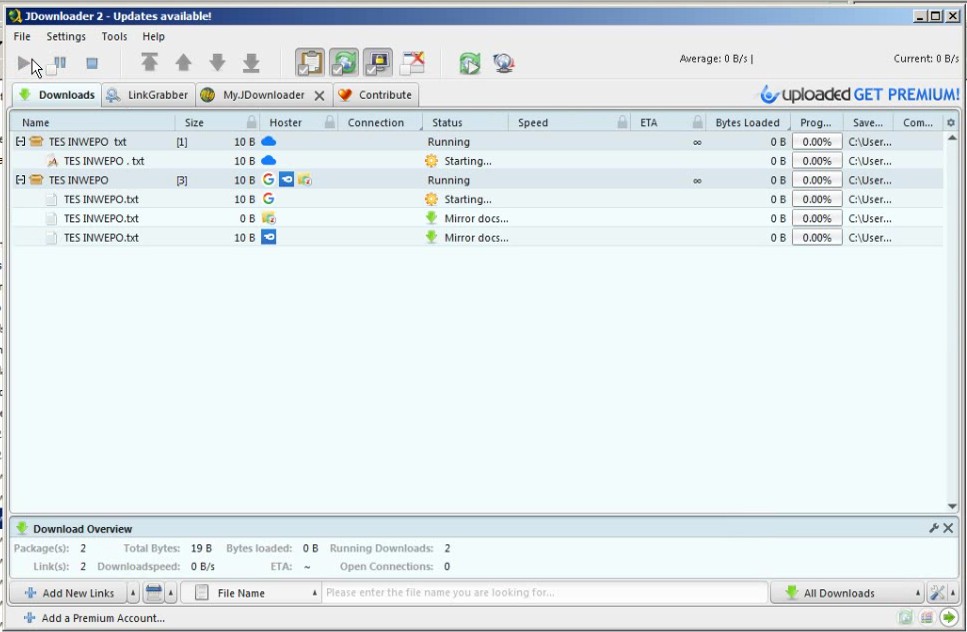
Task: Click the update globe icon in toolbar
Action: 504,63
